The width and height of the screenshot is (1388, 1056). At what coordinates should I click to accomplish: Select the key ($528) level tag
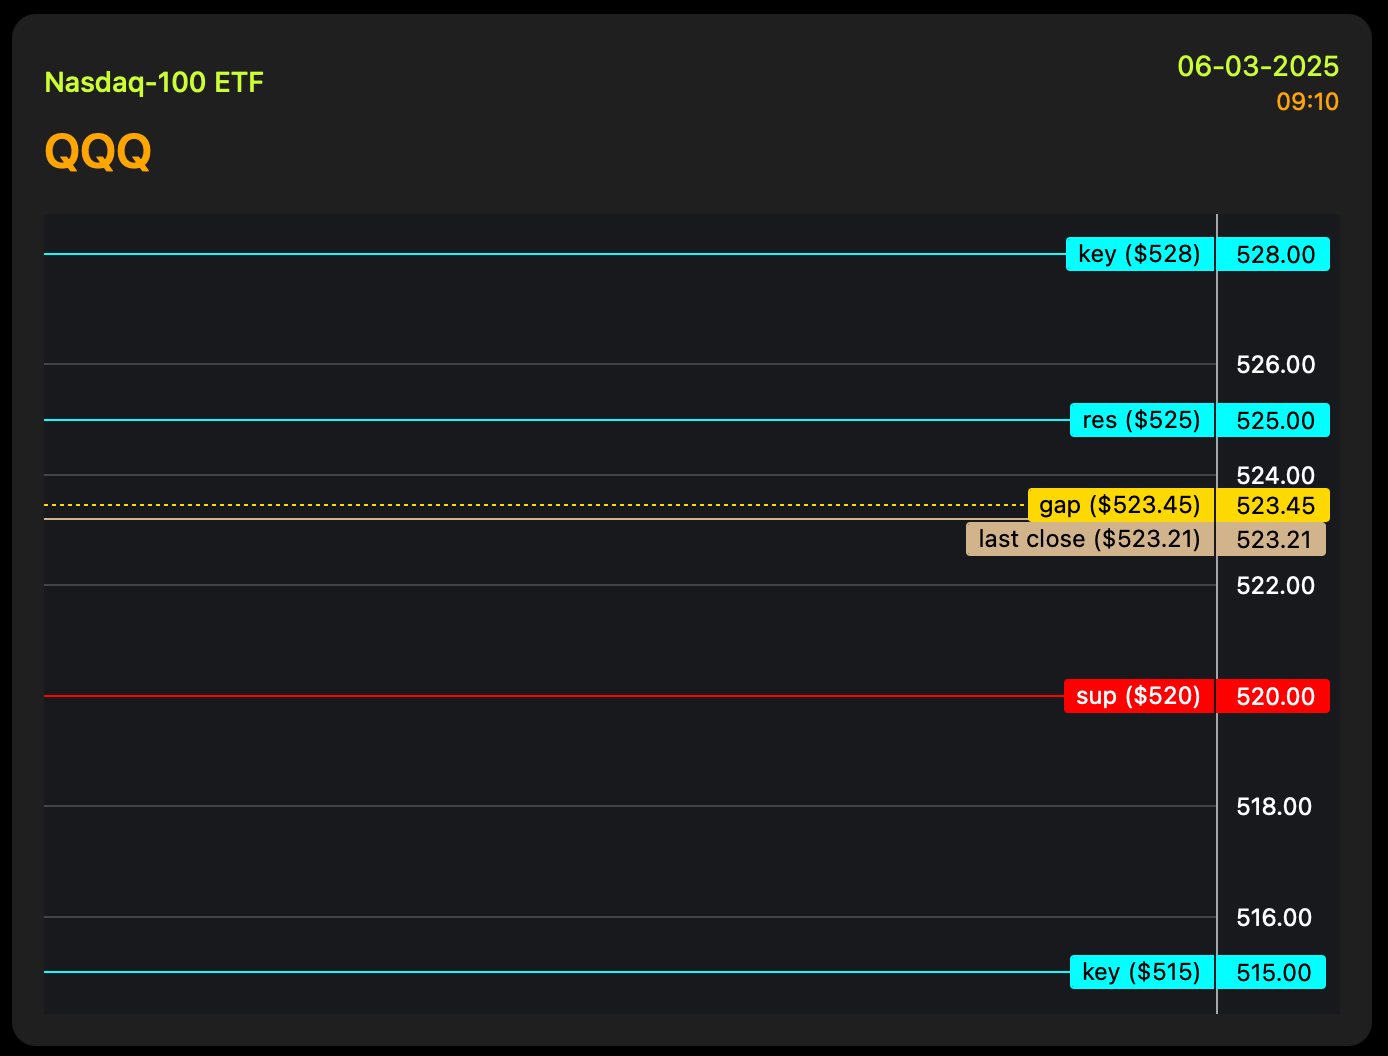(x=1140, y=254)
